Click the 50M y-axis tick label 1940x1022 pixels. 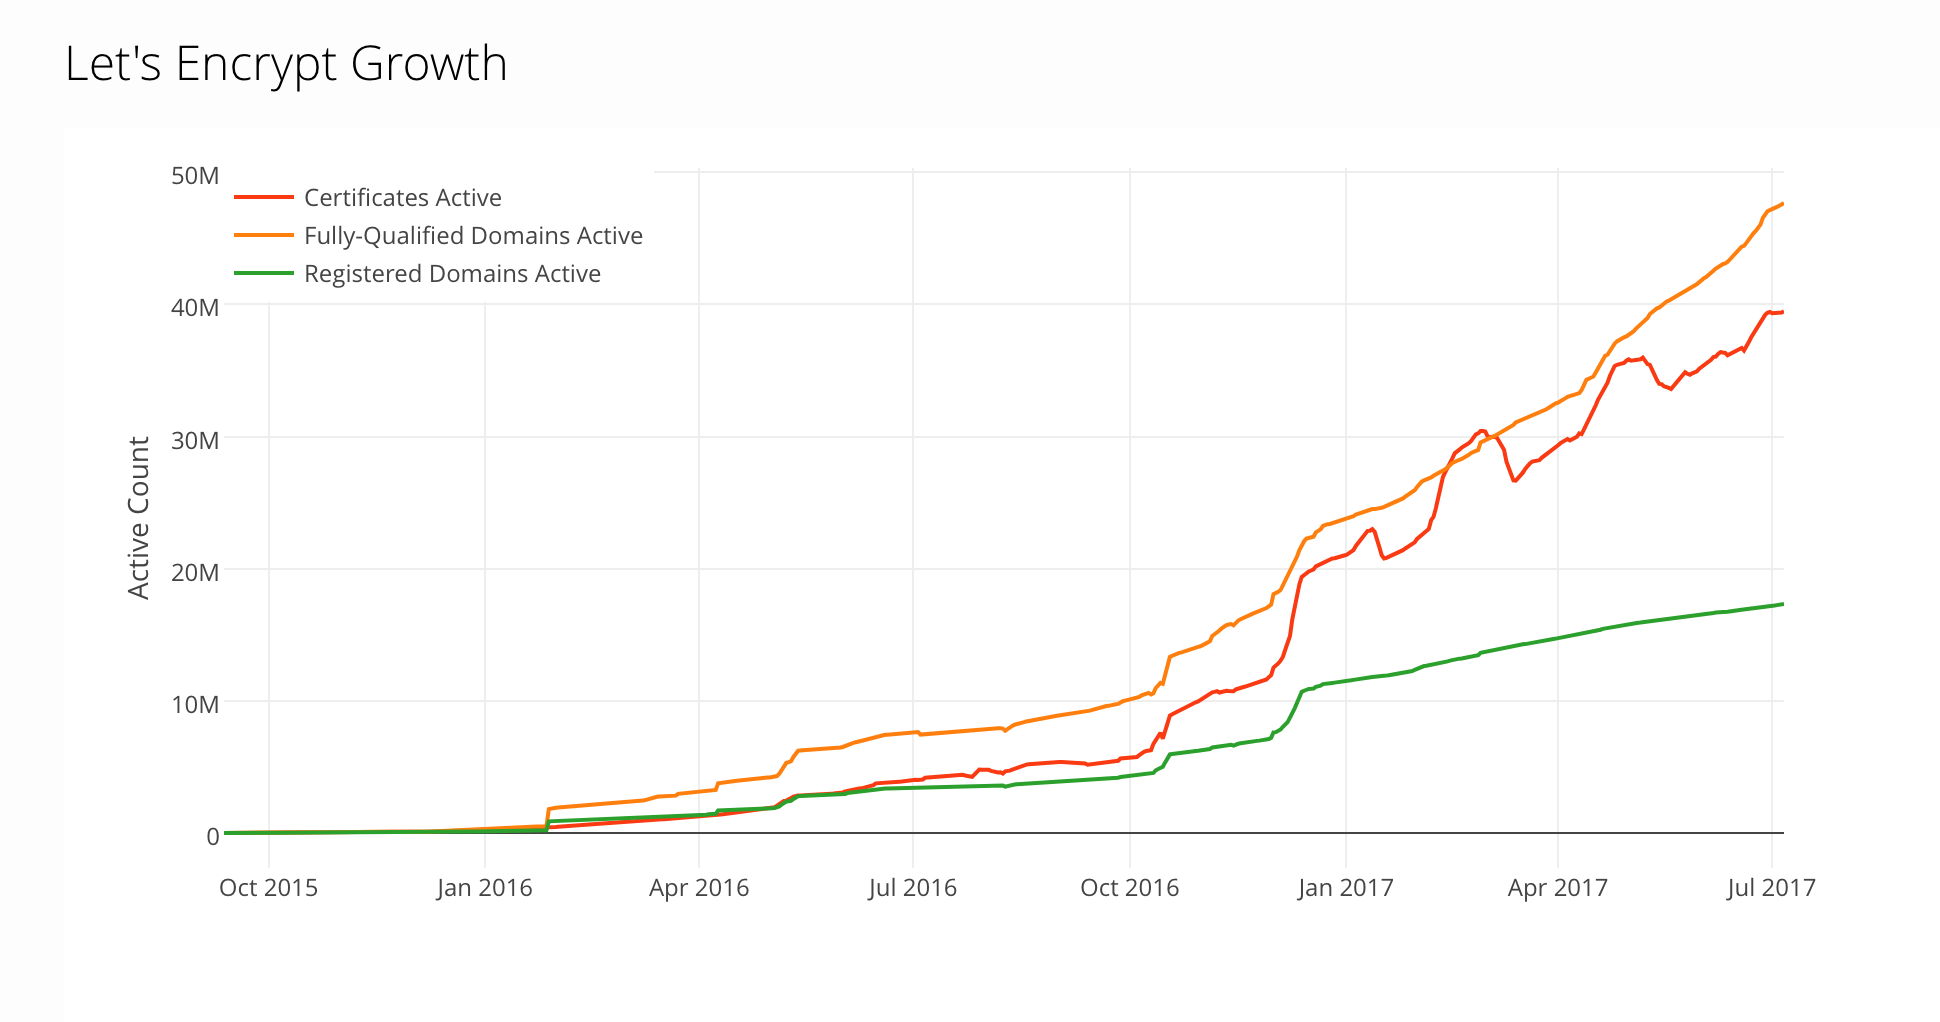(195, 176)
